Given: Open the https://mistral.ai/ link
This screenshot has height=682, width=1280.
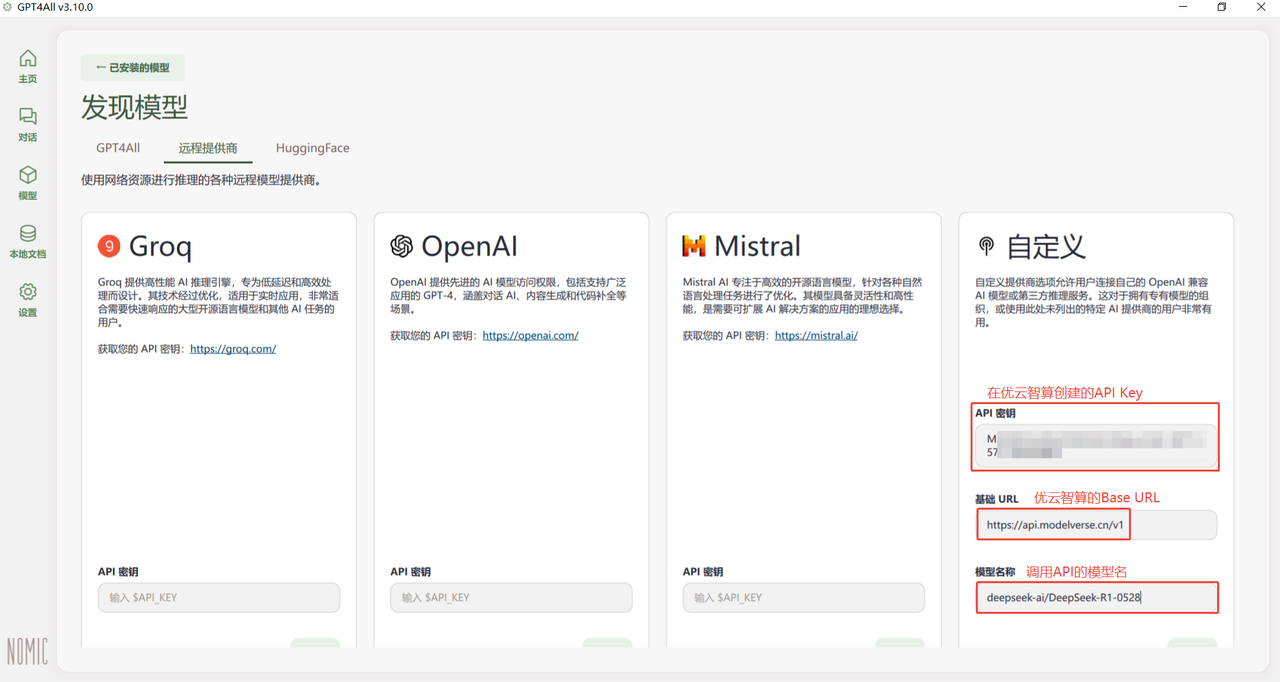Looking at the screenshot, I should pos(816,335).
